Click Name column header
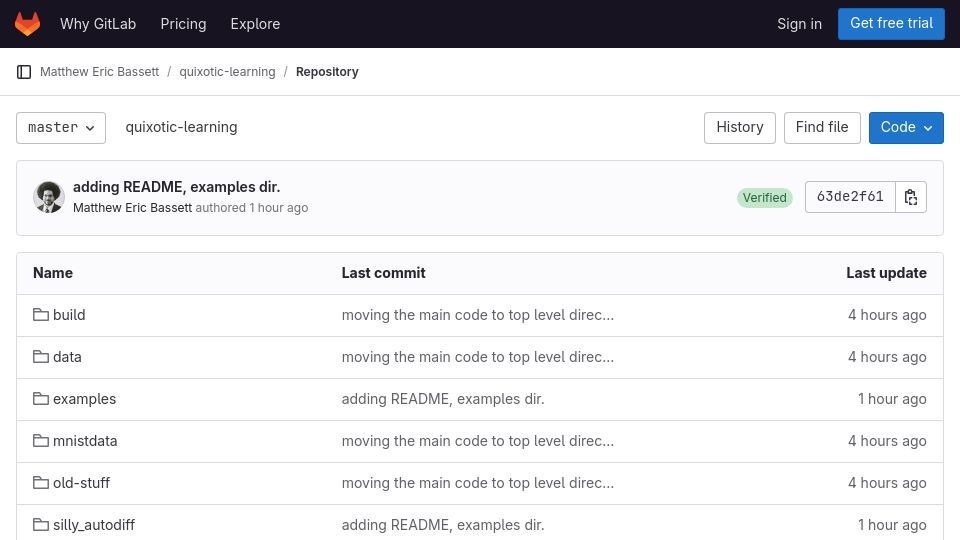 (x=53, y=273)
